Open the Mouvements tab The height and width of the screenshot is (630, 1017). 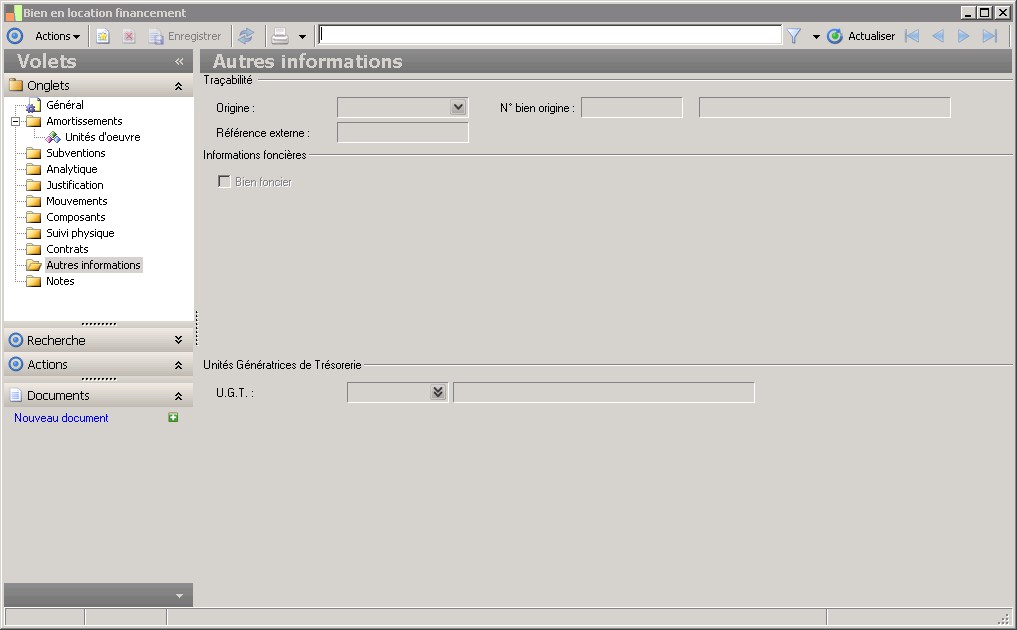pos(77,201)
